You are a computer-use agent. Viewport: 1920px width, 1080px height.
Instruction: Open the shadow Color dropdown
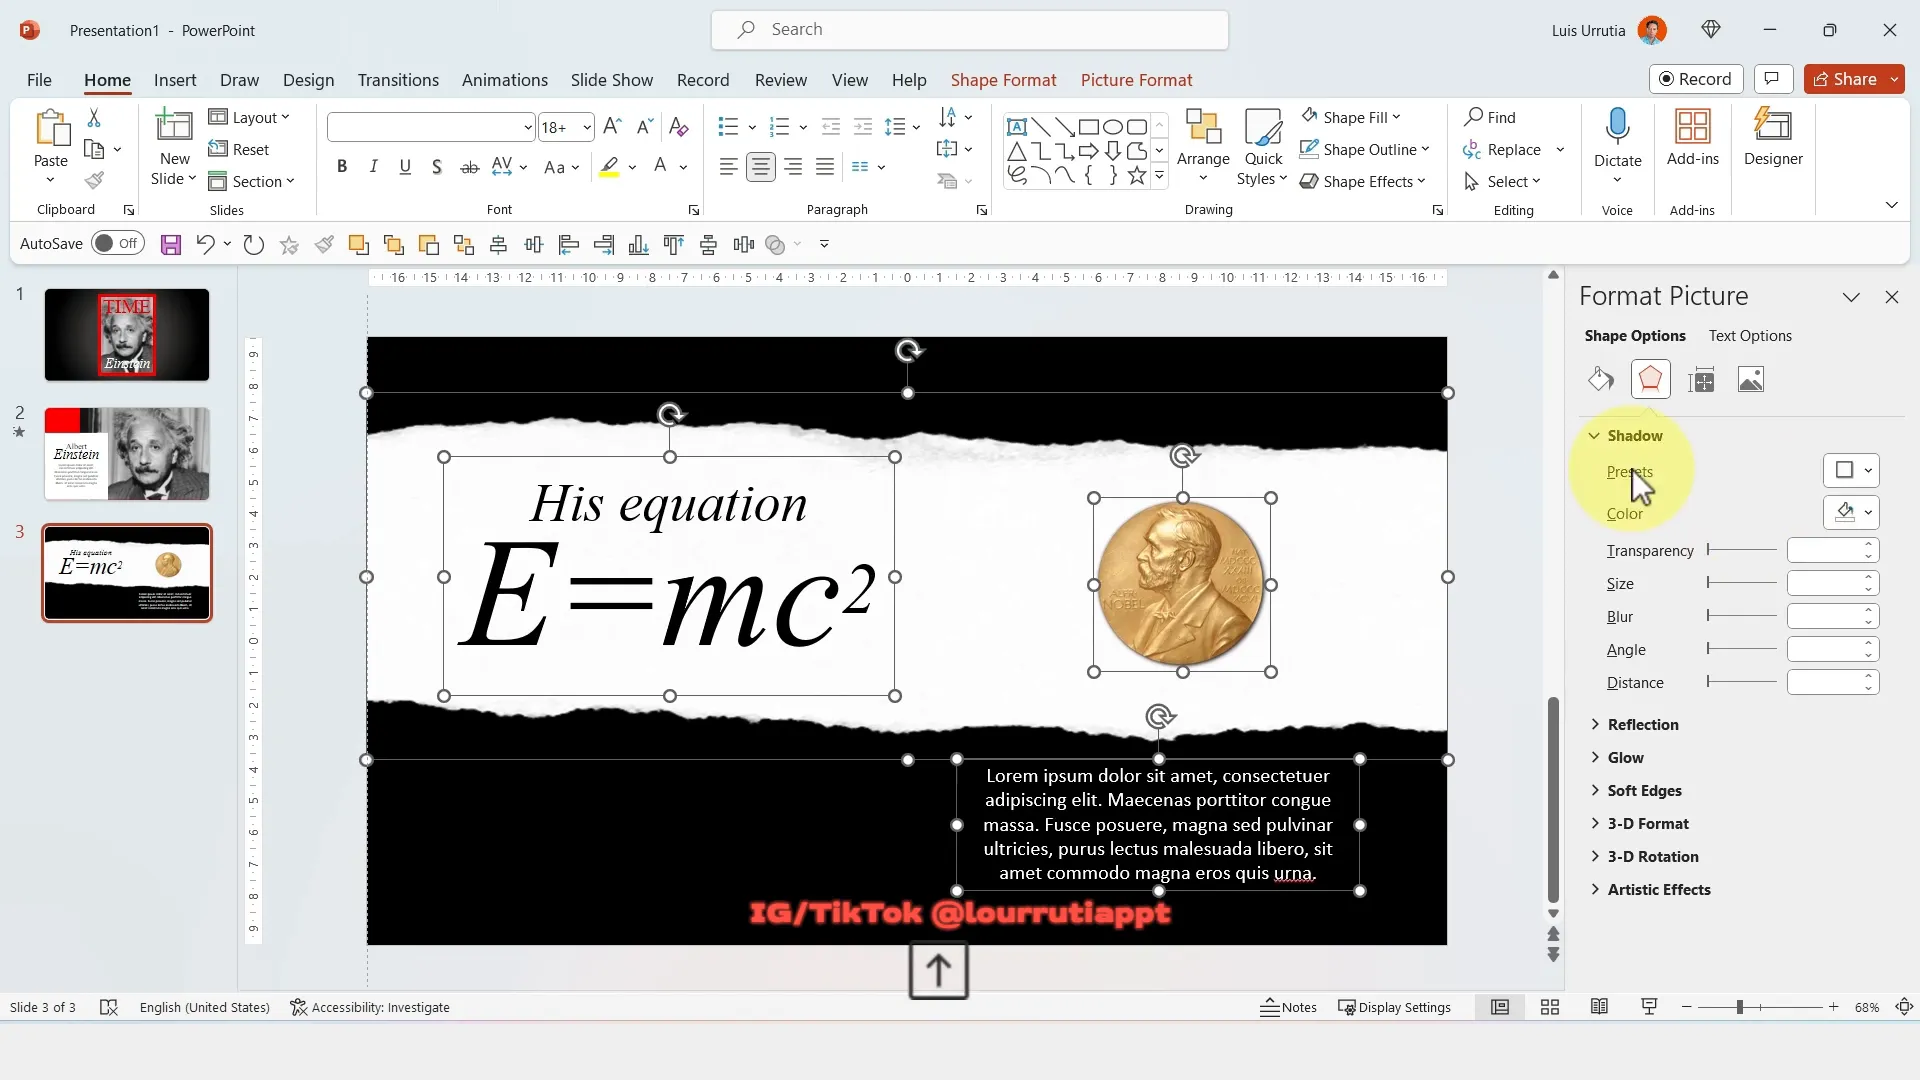[x=1852, y=513]
